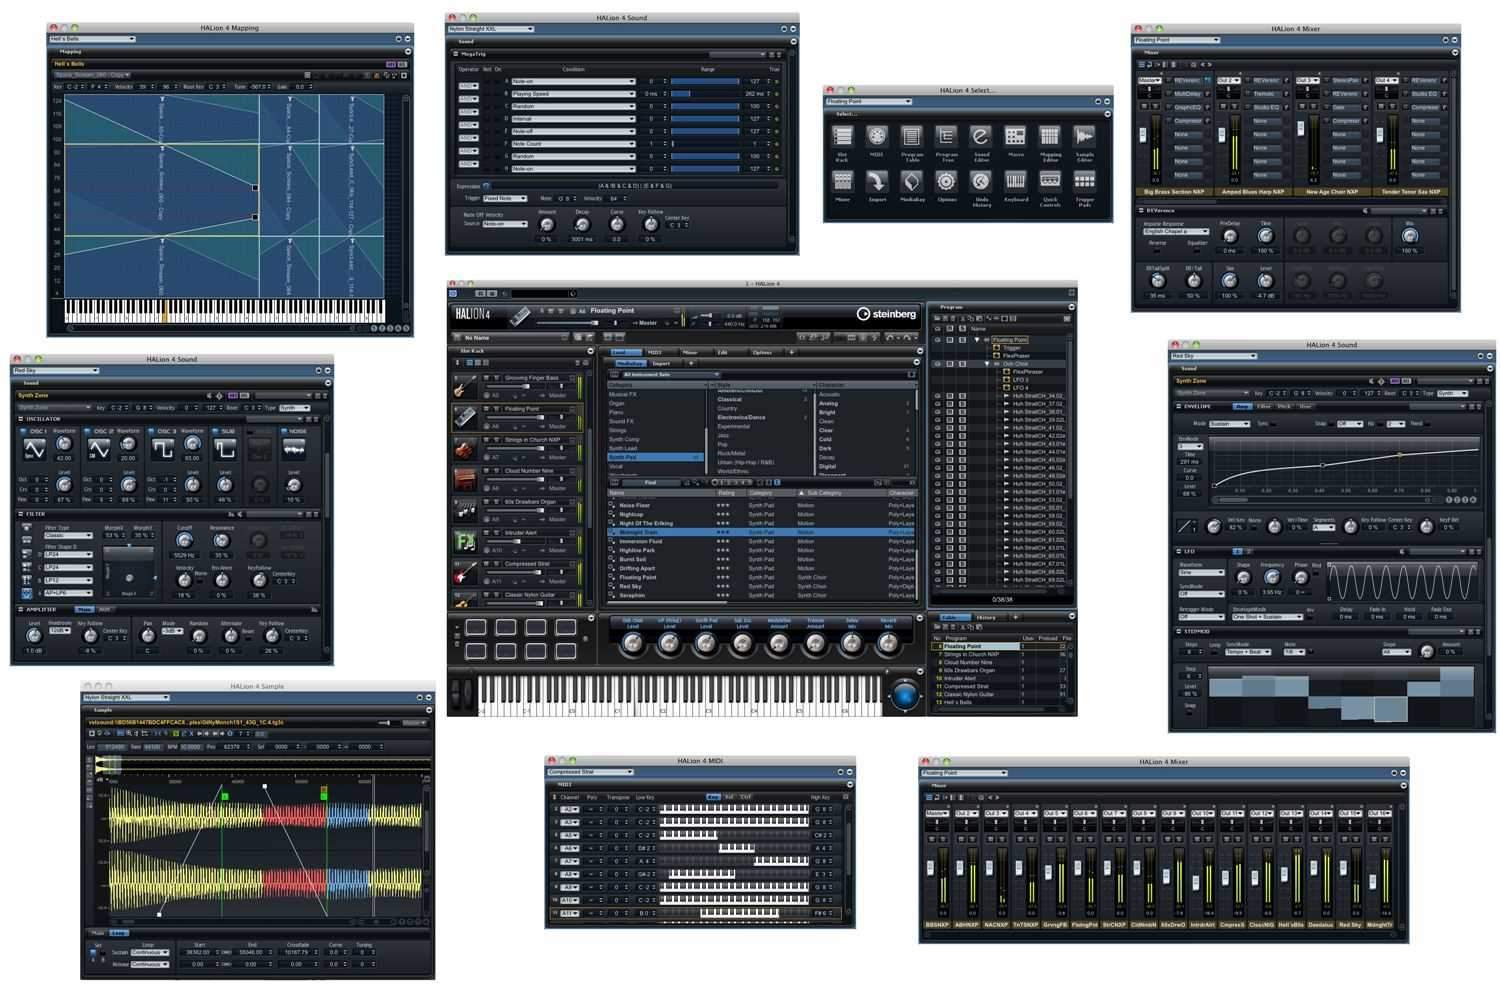Open Nylon Straight XXL dropdown in Sample window
This screenshot has height=1000, width=1500.
[x=126, y=697]
